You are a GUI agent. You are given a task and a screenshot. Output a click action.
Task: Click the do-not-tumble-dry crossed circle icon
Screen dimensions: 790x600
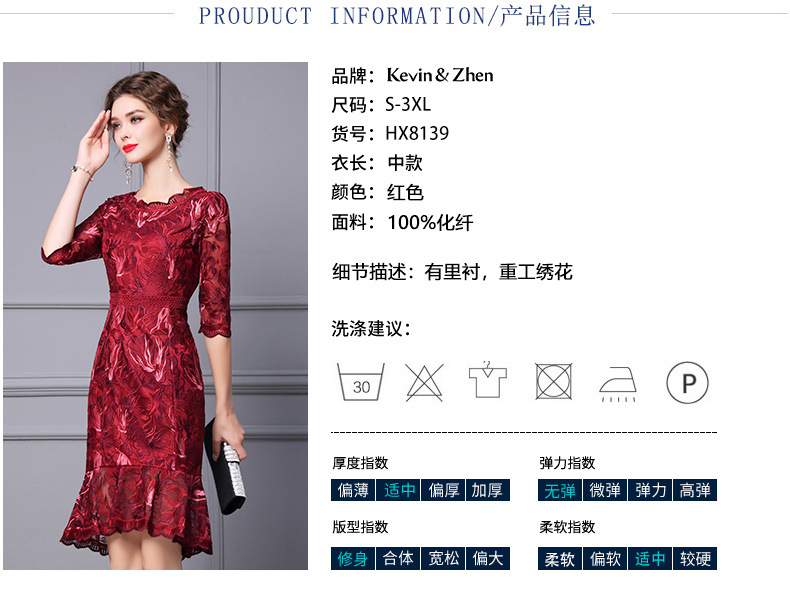tap(553, 381)
